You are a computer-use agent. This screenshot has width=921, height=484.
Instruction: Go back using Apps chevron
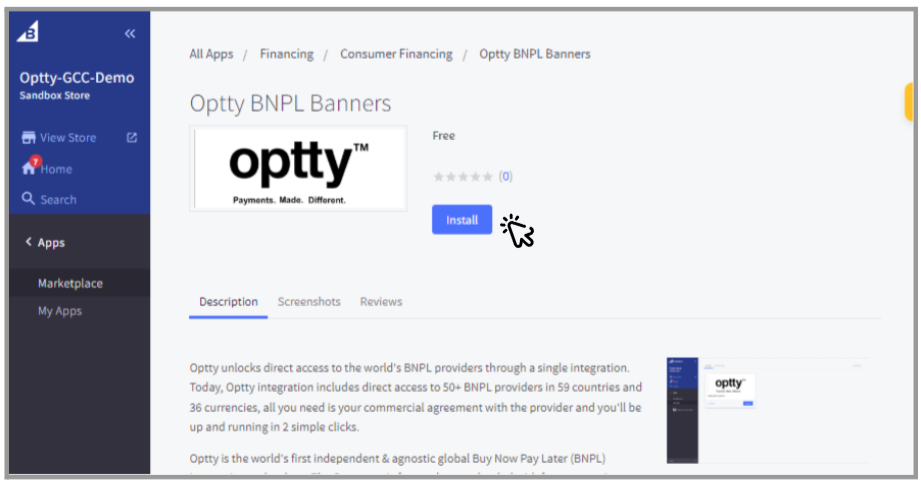click(28, 243)
